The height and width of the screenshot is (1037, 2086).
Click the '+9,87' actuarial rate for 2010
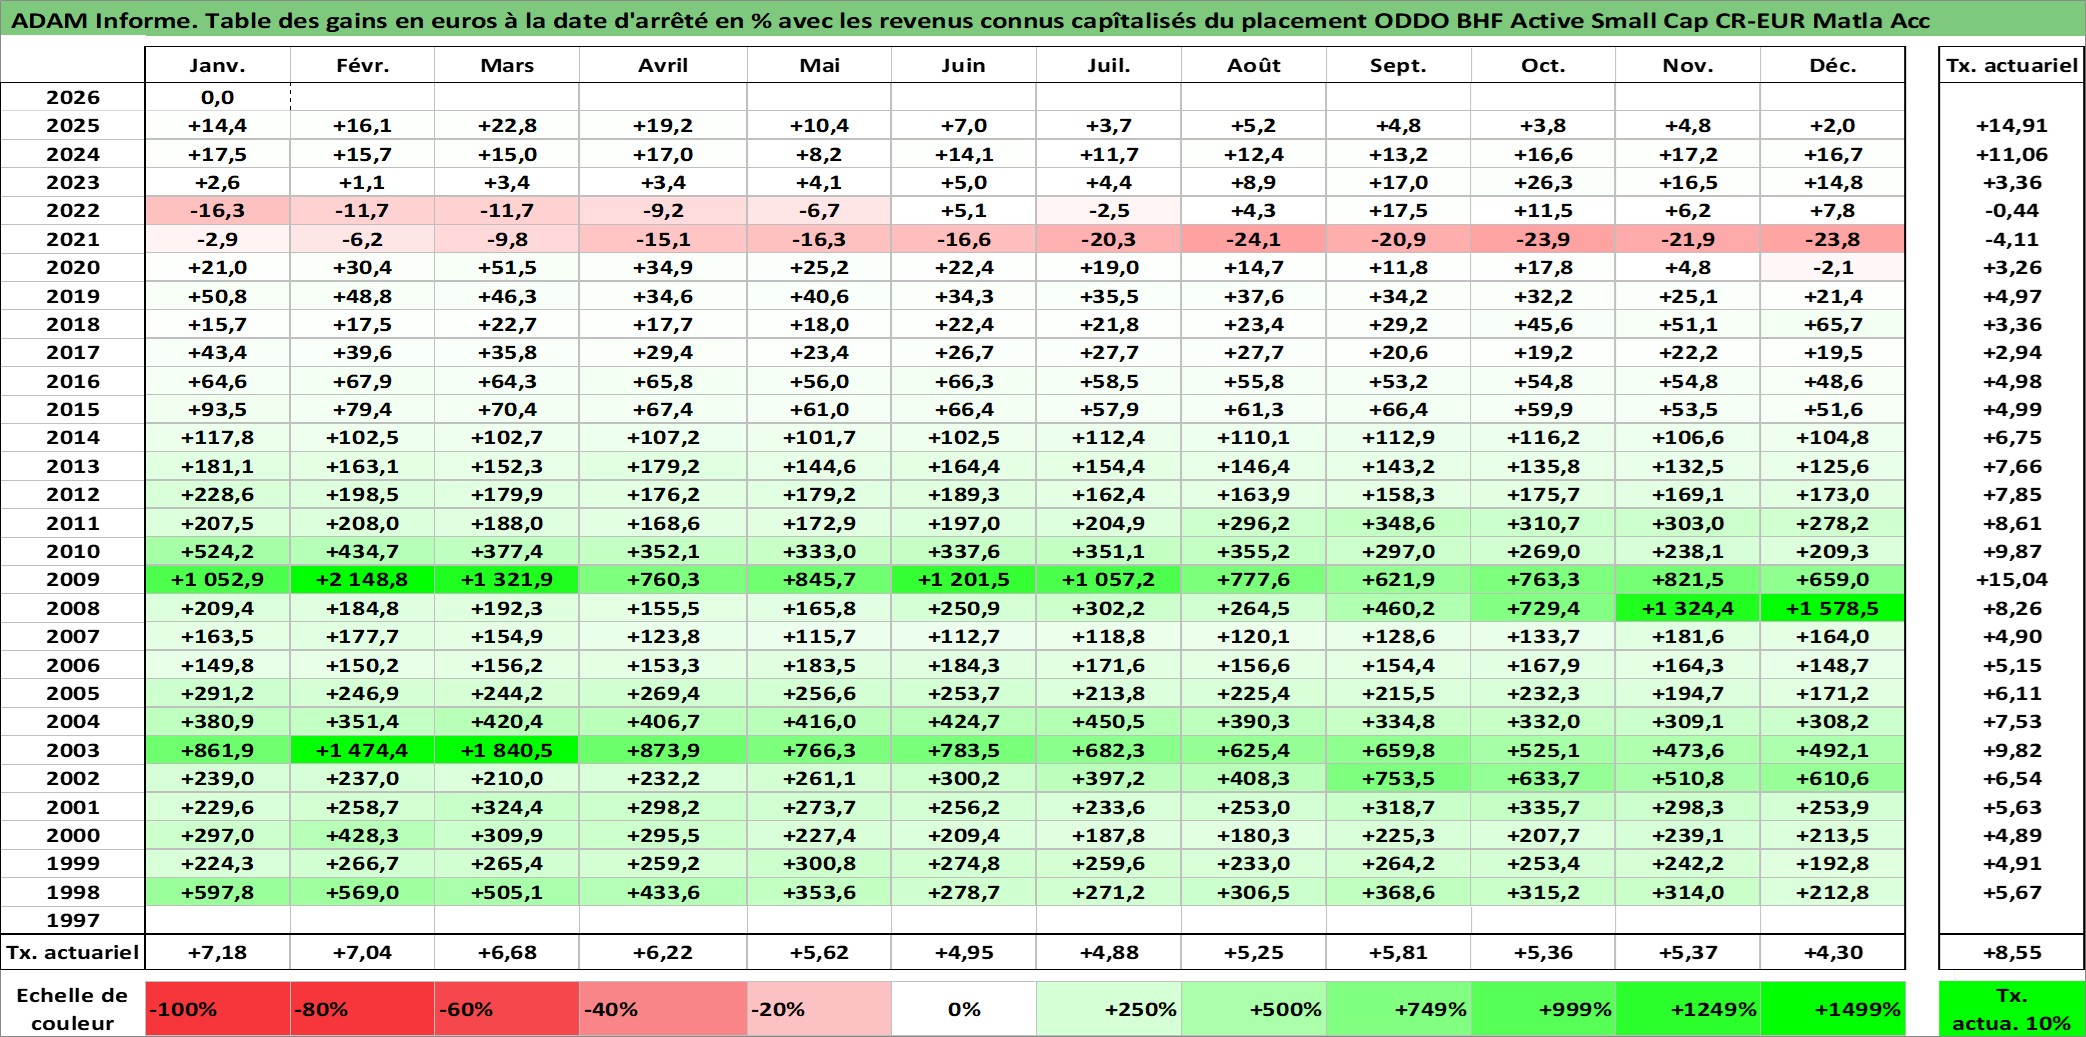click(2012, 551)
